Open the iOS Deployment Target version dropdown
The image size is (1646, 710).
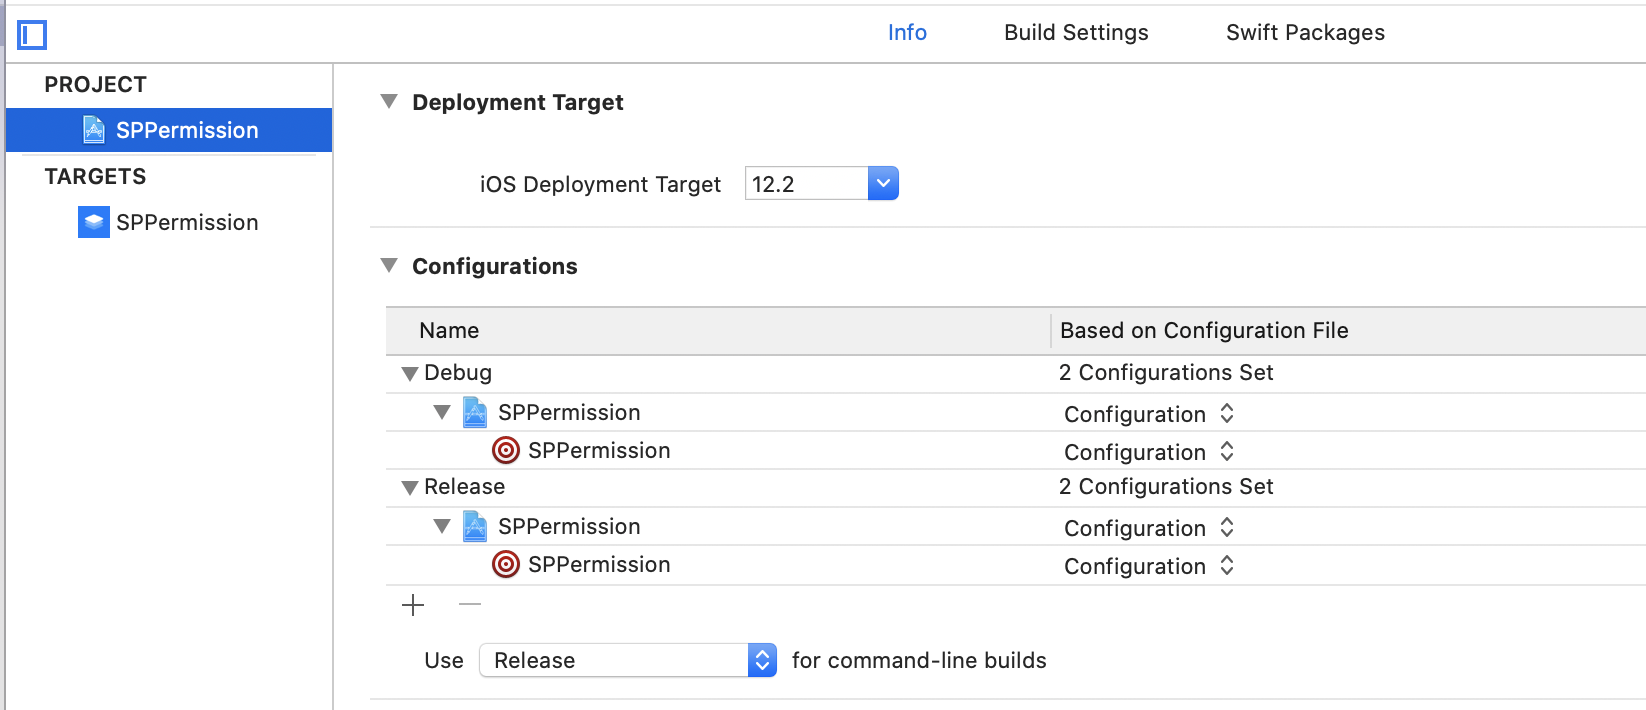pos(883,184)
